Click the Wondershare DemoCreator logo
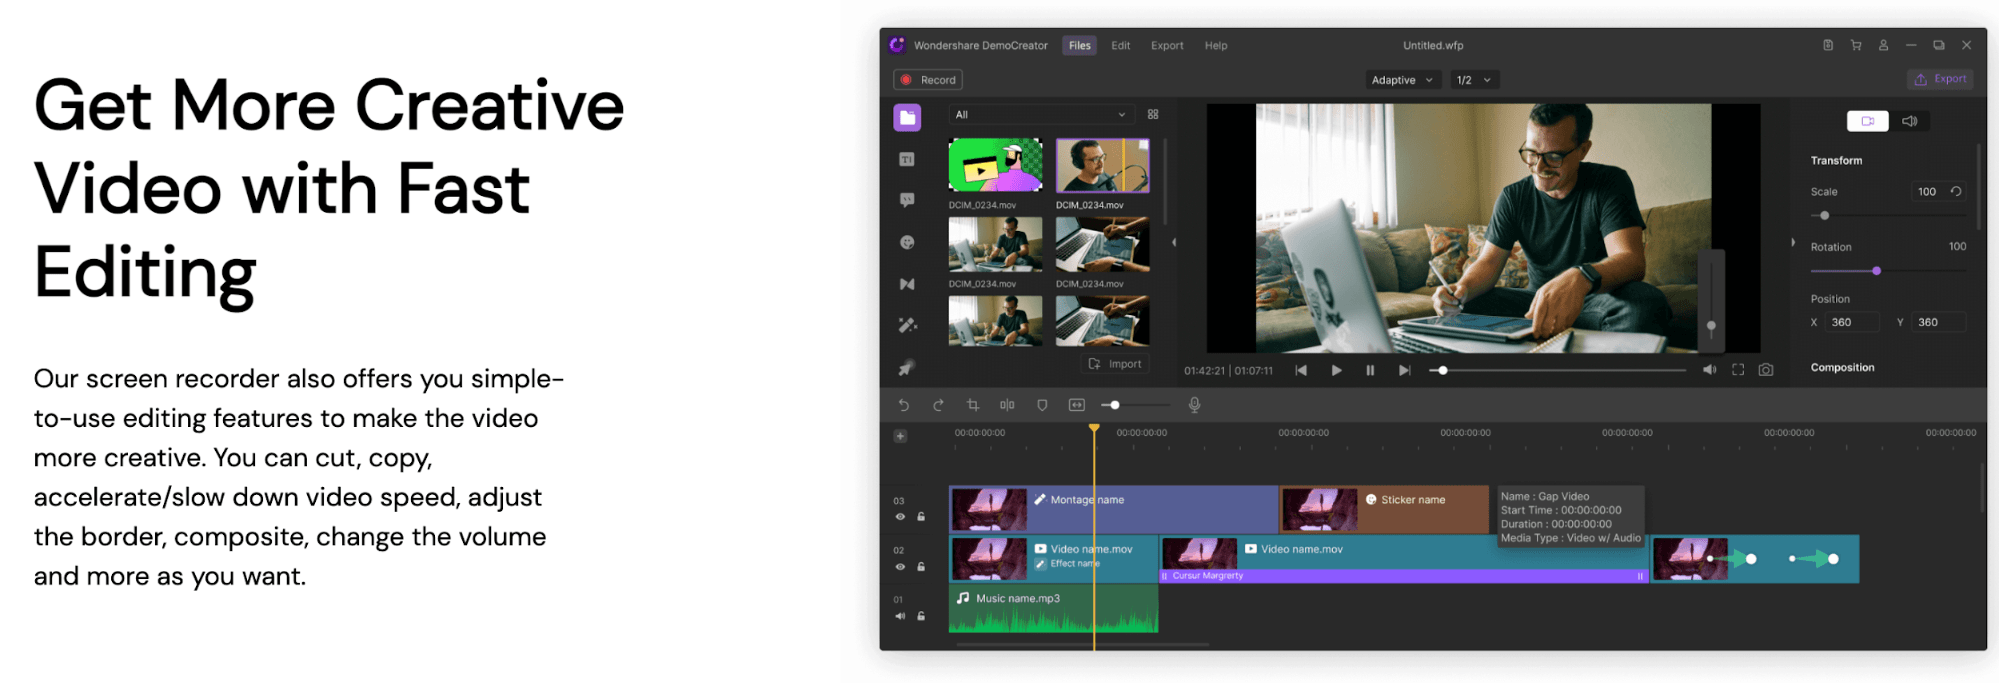Image resolution: width=1999 pixels, height=683 pixels. [897, 45]
